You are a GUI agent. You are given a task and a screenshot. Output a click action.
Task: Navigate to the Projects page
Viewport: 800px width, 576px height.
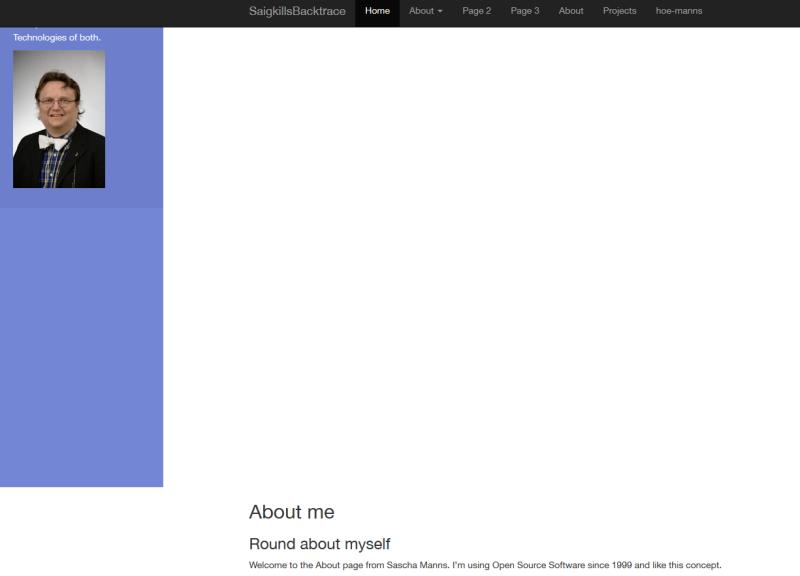coord(619,11)
